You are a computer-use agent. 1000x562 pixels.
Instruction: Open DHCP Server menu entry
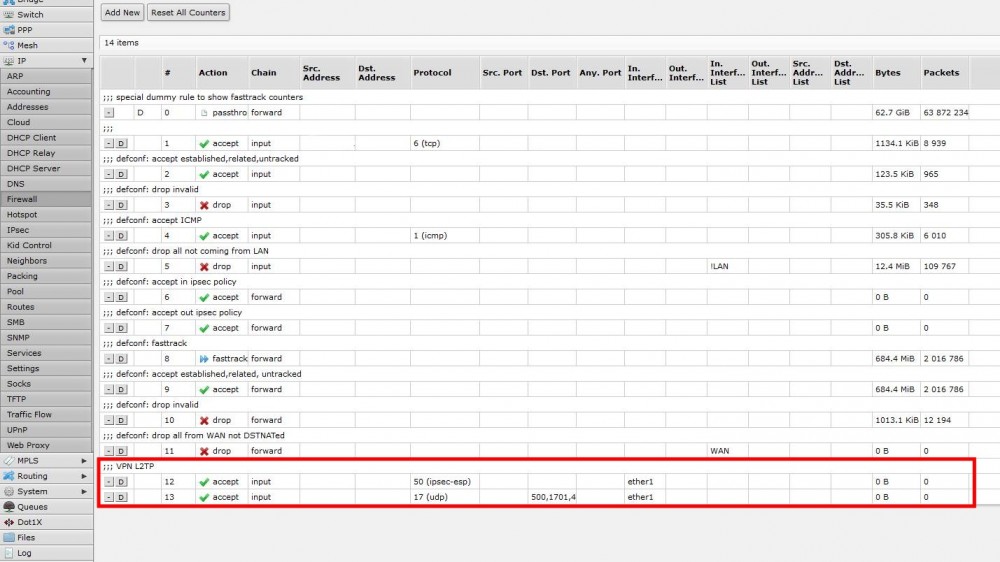(x=33, y=169)
